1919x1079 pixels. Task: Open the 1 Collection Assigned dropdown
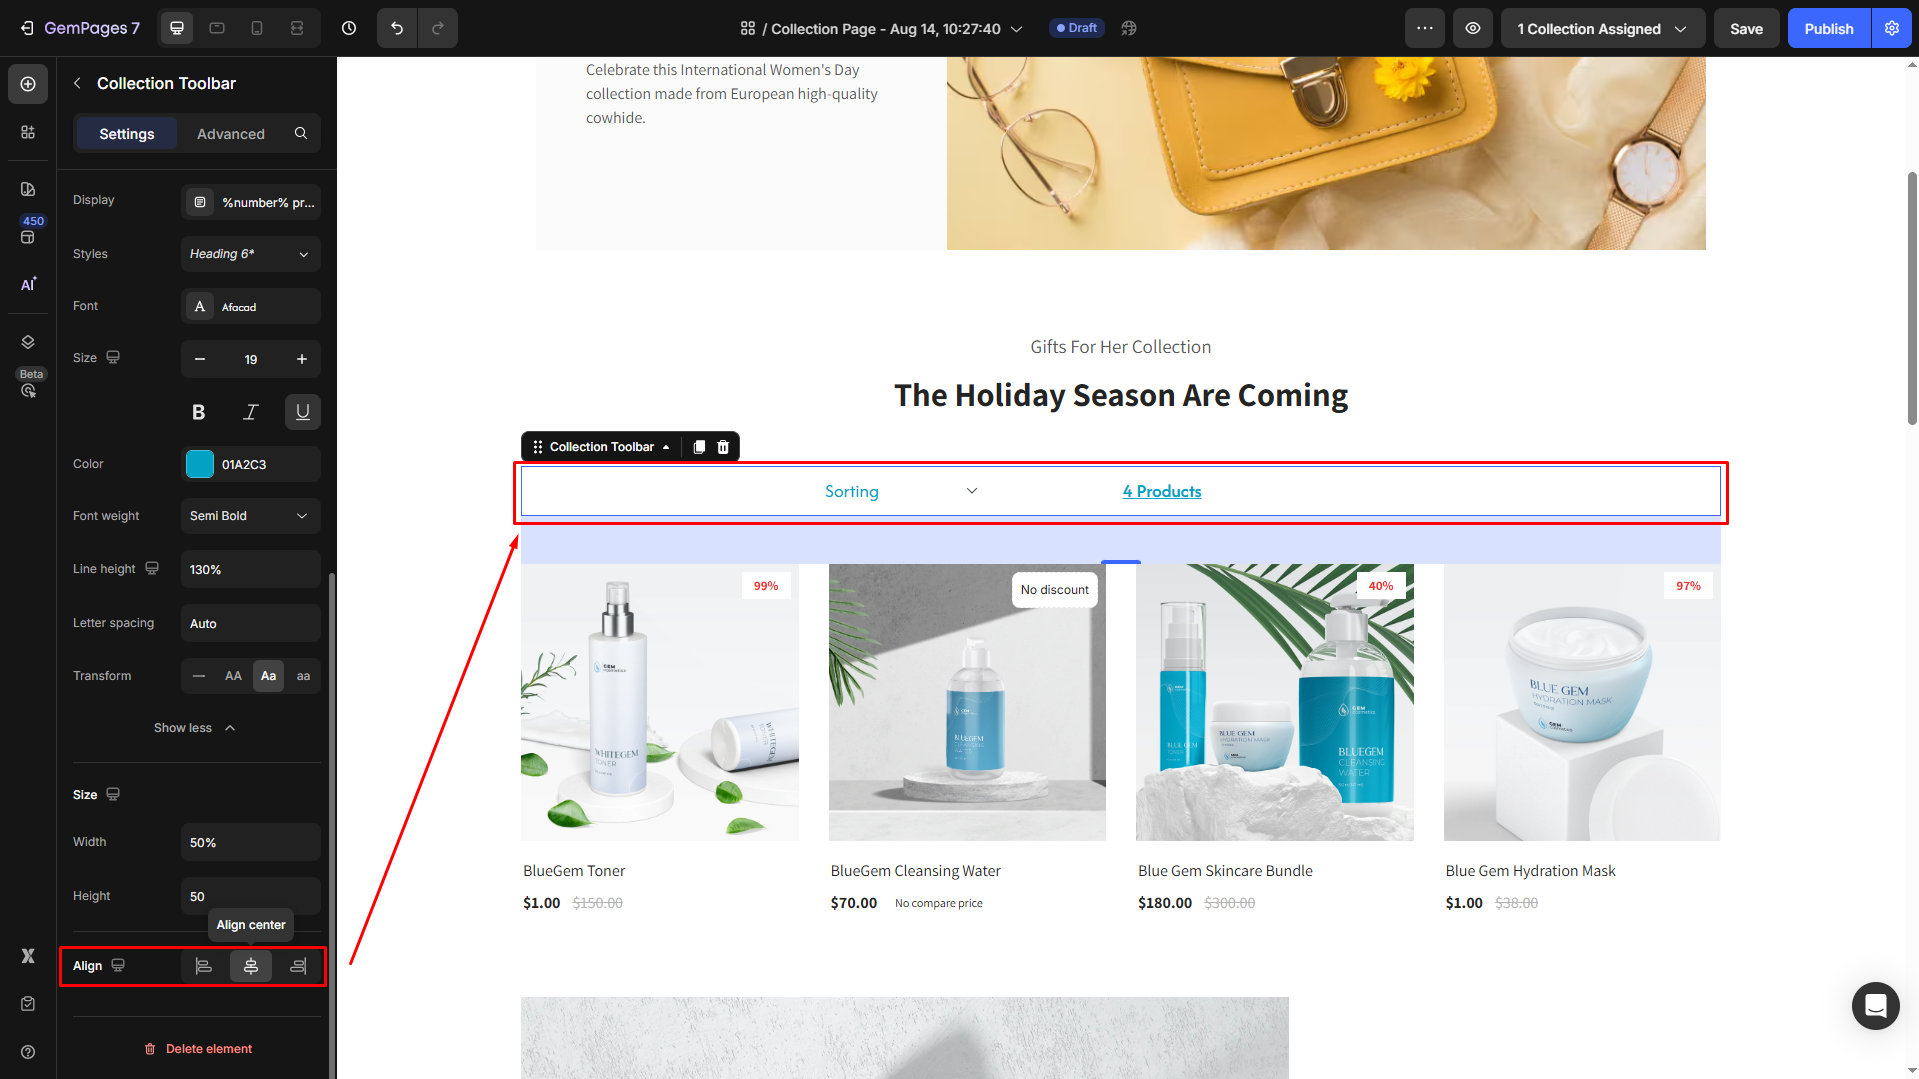tap(1602, 28)
